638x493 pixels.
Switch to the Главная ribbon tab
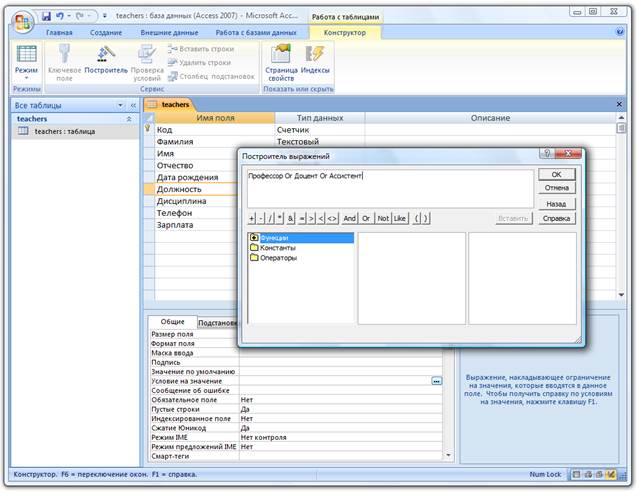pos(59,33)
